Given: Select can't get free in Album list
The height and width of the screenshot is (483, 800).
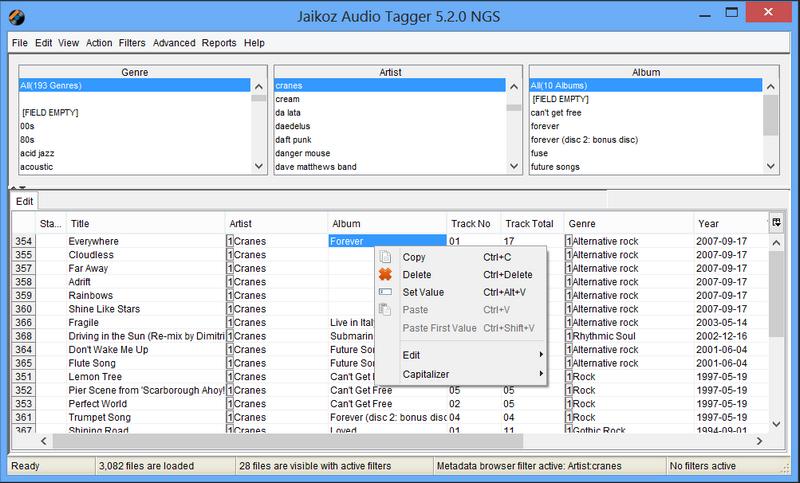Looking at the screenshot, I should click(645, 112).
